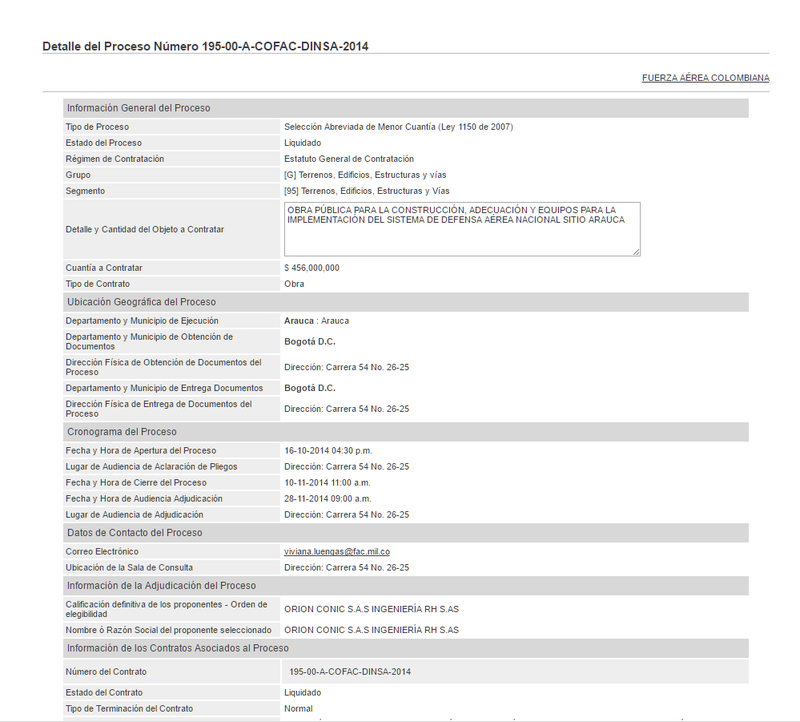The height and width of the screenshot is (722, 800).
Task: Select address beside Dirección Física de Obtención
Action: (x=346, y=367)
